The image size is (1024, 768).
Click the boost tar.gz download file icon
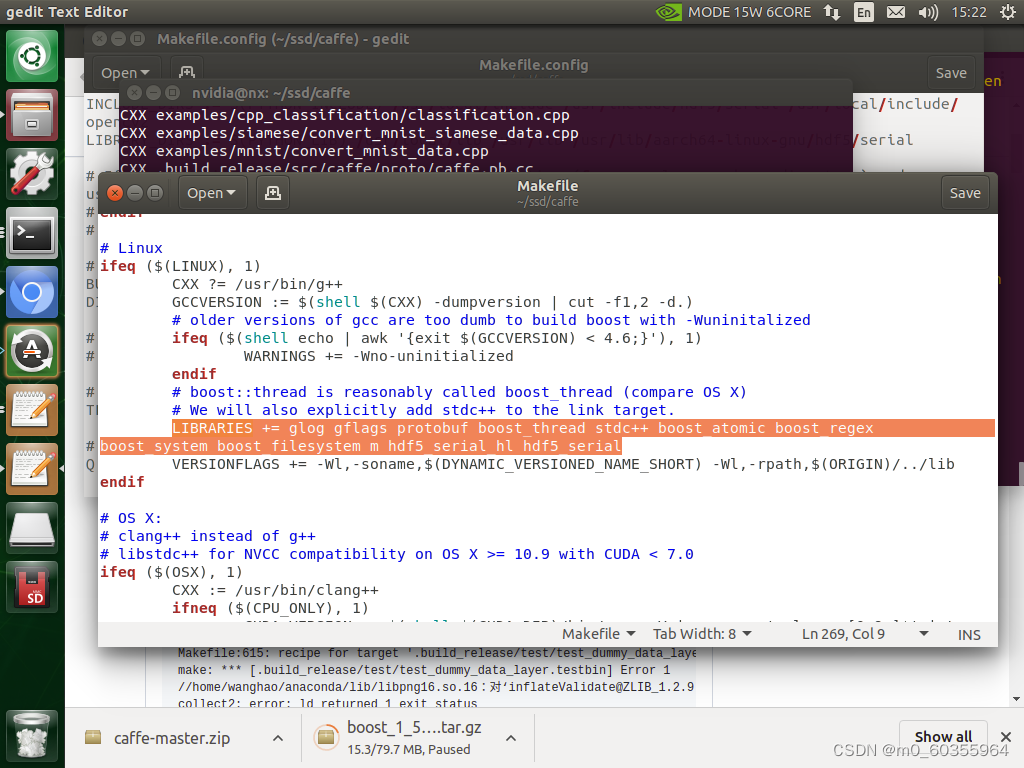[326, 738]
